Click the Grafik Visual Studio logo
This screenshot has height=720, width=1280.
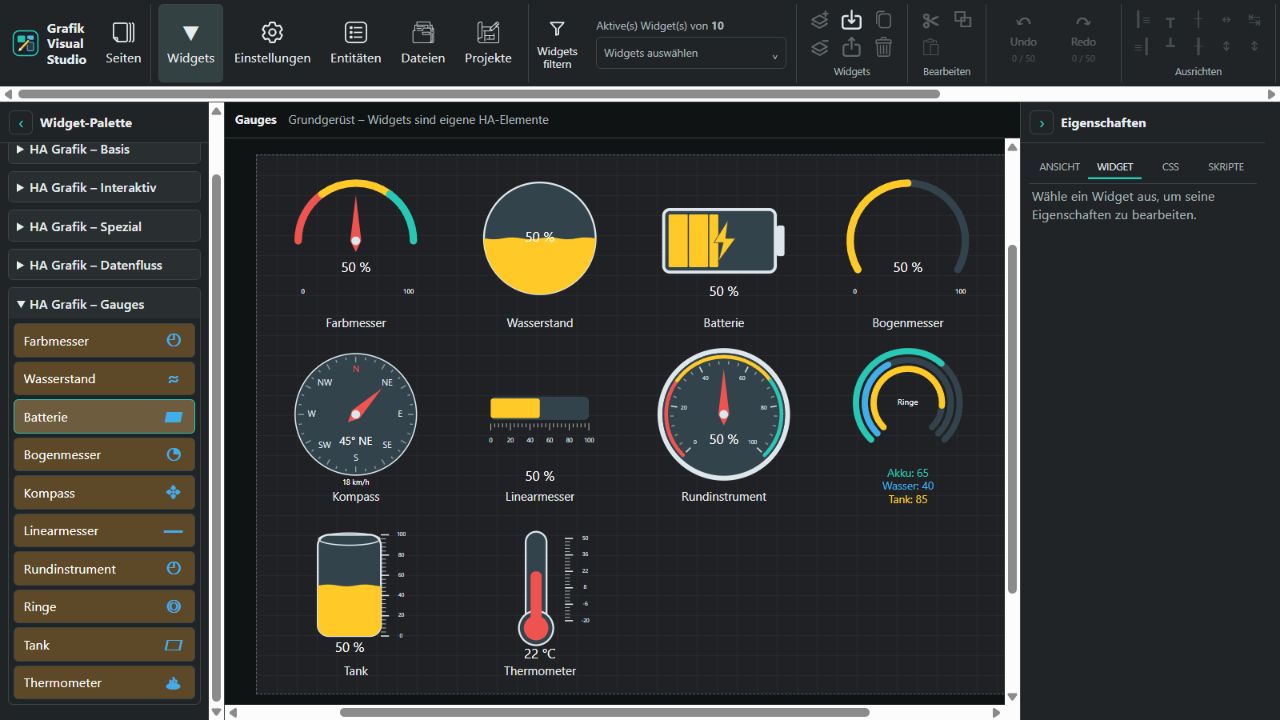[x=25, y=43]
